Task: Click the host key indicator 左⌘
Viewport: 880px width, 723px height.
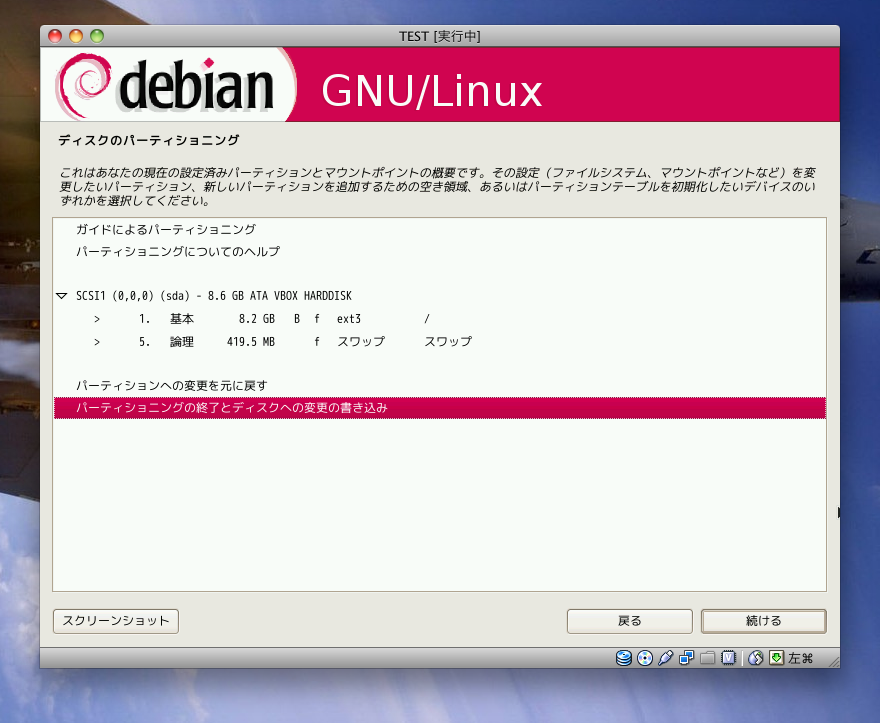Action: tap(801, 658)
